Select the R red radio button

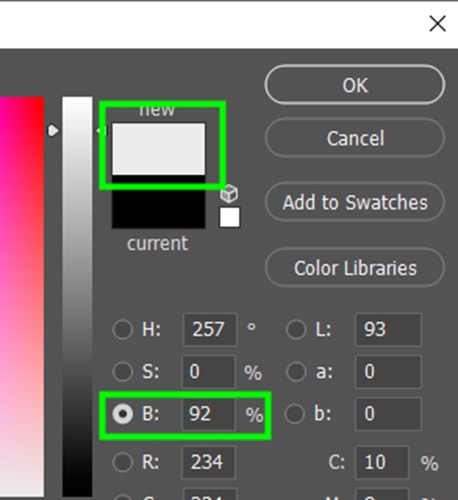[123, 462]
